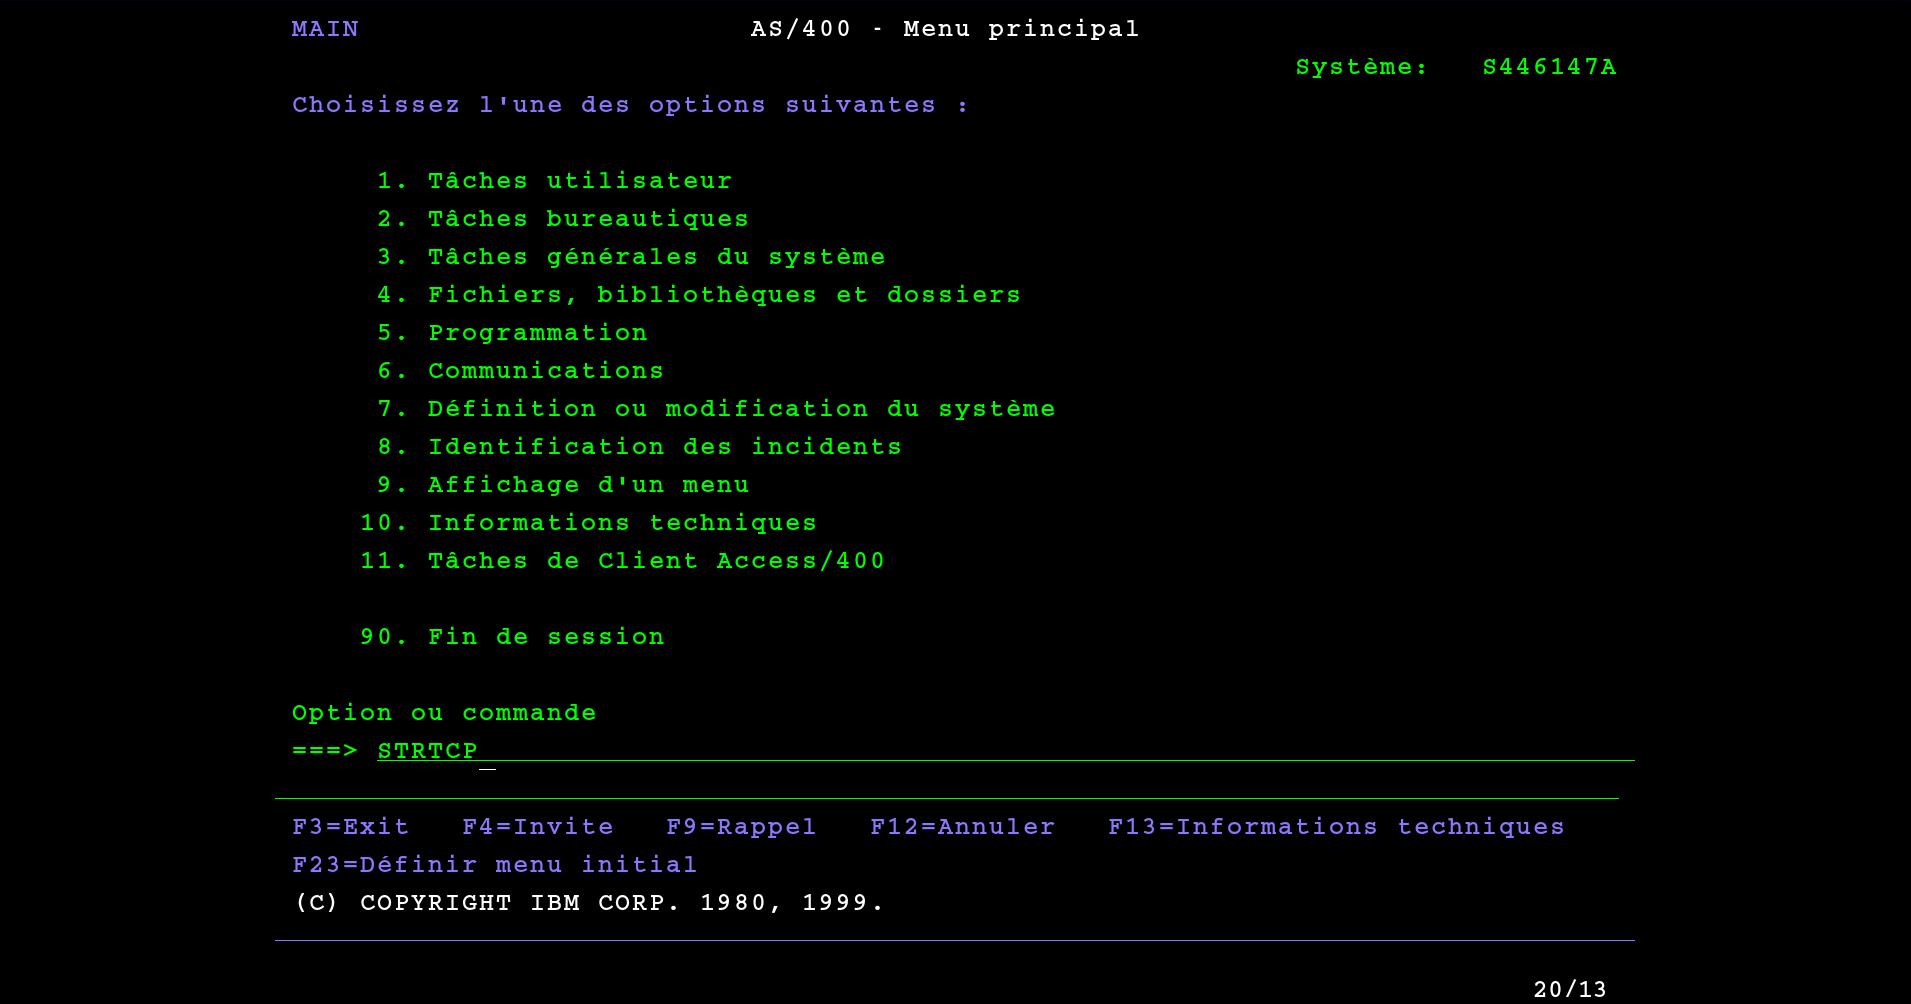Select F23=Définir menu initial
This screenshot has height=1004, width=1911.
click(x=494, y=865)
